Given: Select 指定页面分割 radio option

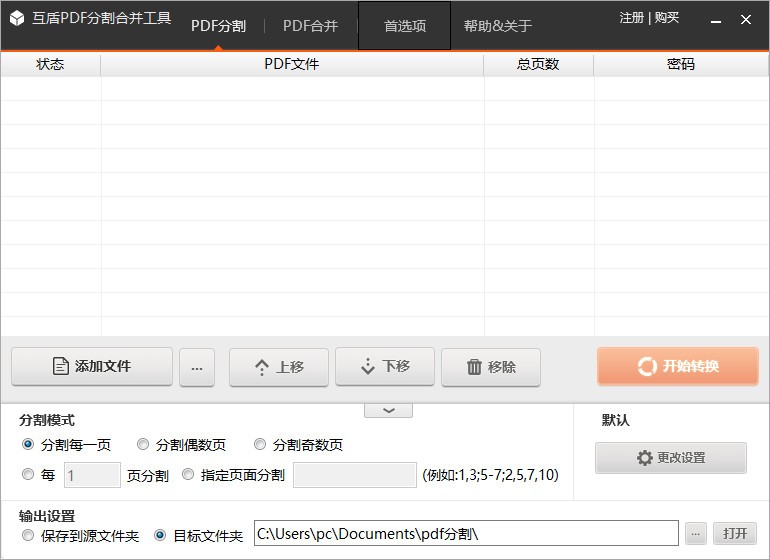Looking at the screenshot, I should pos(188,475).
